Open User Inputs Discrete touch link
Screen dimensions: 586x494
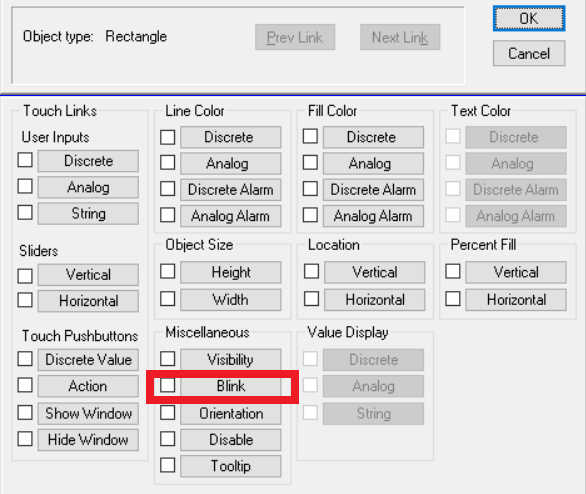point(88,161)
